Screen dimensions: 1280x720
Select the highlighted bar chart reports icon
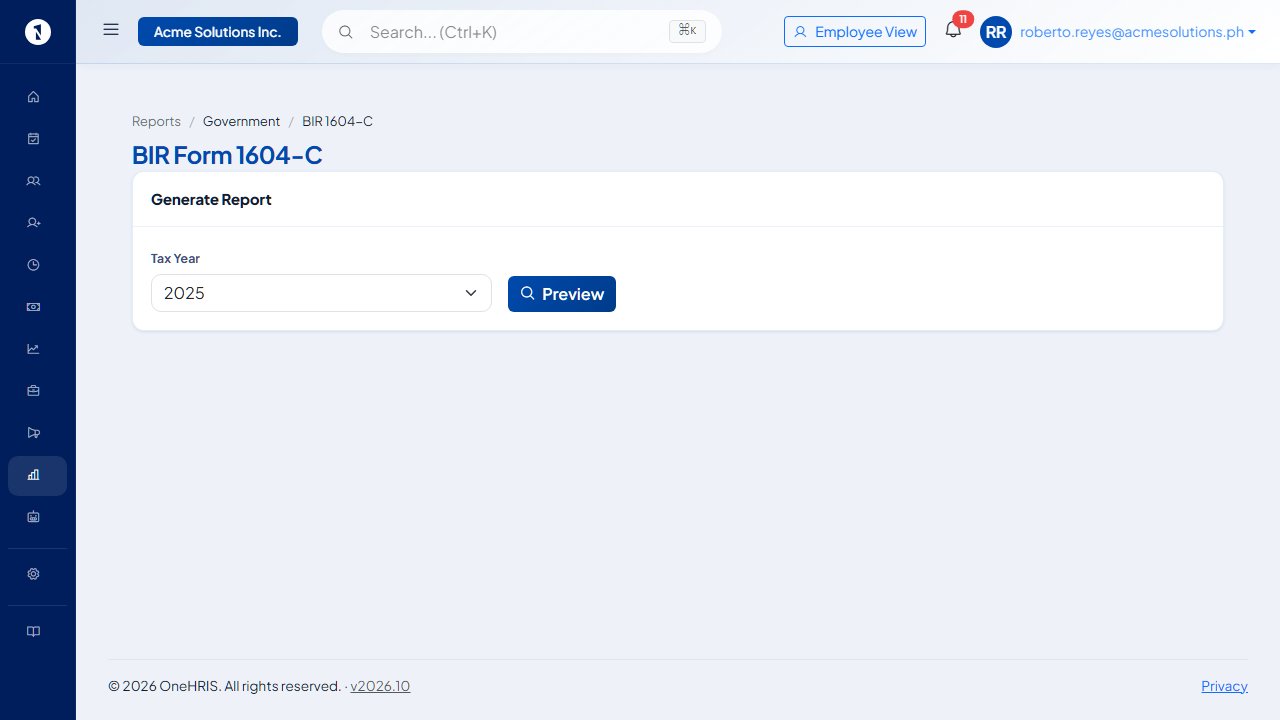(37, 476)
